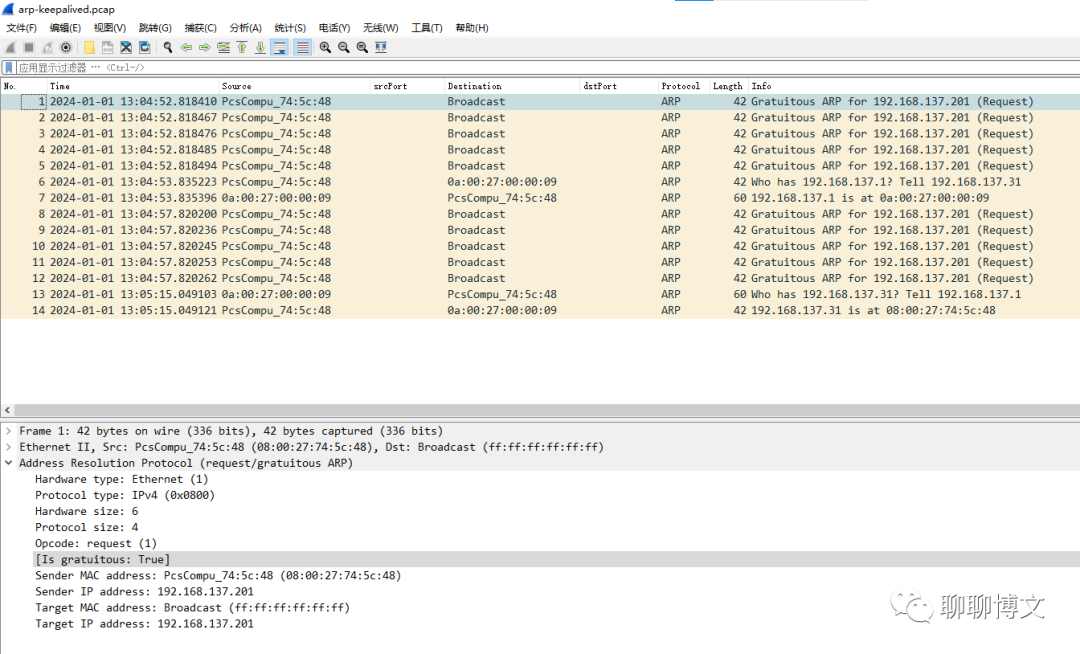Viewport: 1080px width, 654px height.
Task: Go back to the previous packet
Action: point(186,48)
